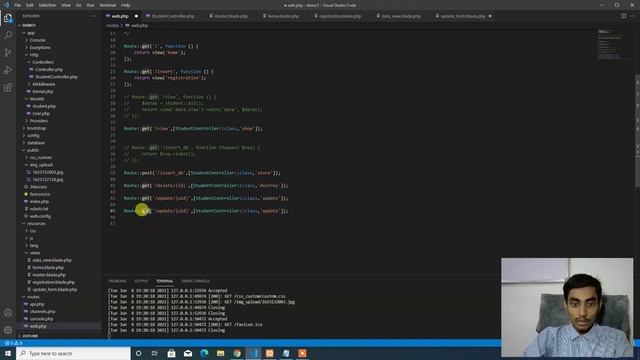Image resolution: width=640 pixels, height=360 pixels.
Task: Open Google Chrome from the taskbar
Action: 237,353
